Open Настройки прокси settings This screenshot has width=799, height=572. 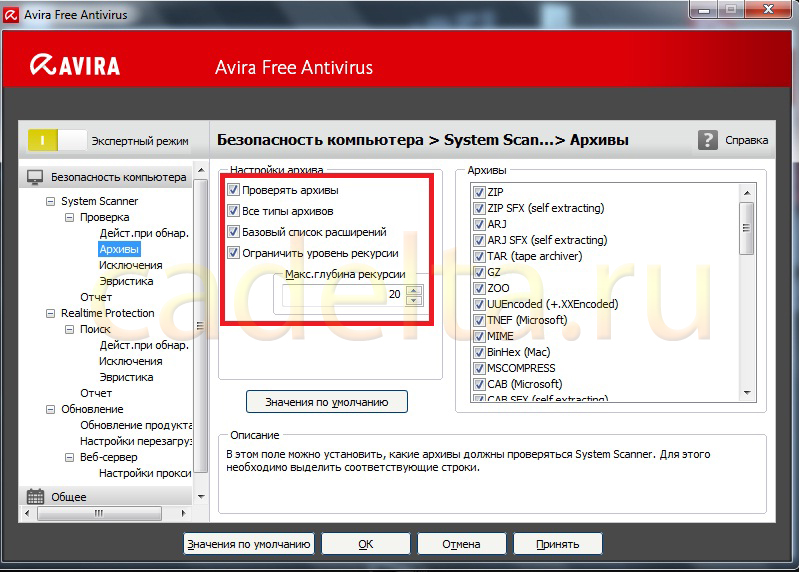(145, 473)
